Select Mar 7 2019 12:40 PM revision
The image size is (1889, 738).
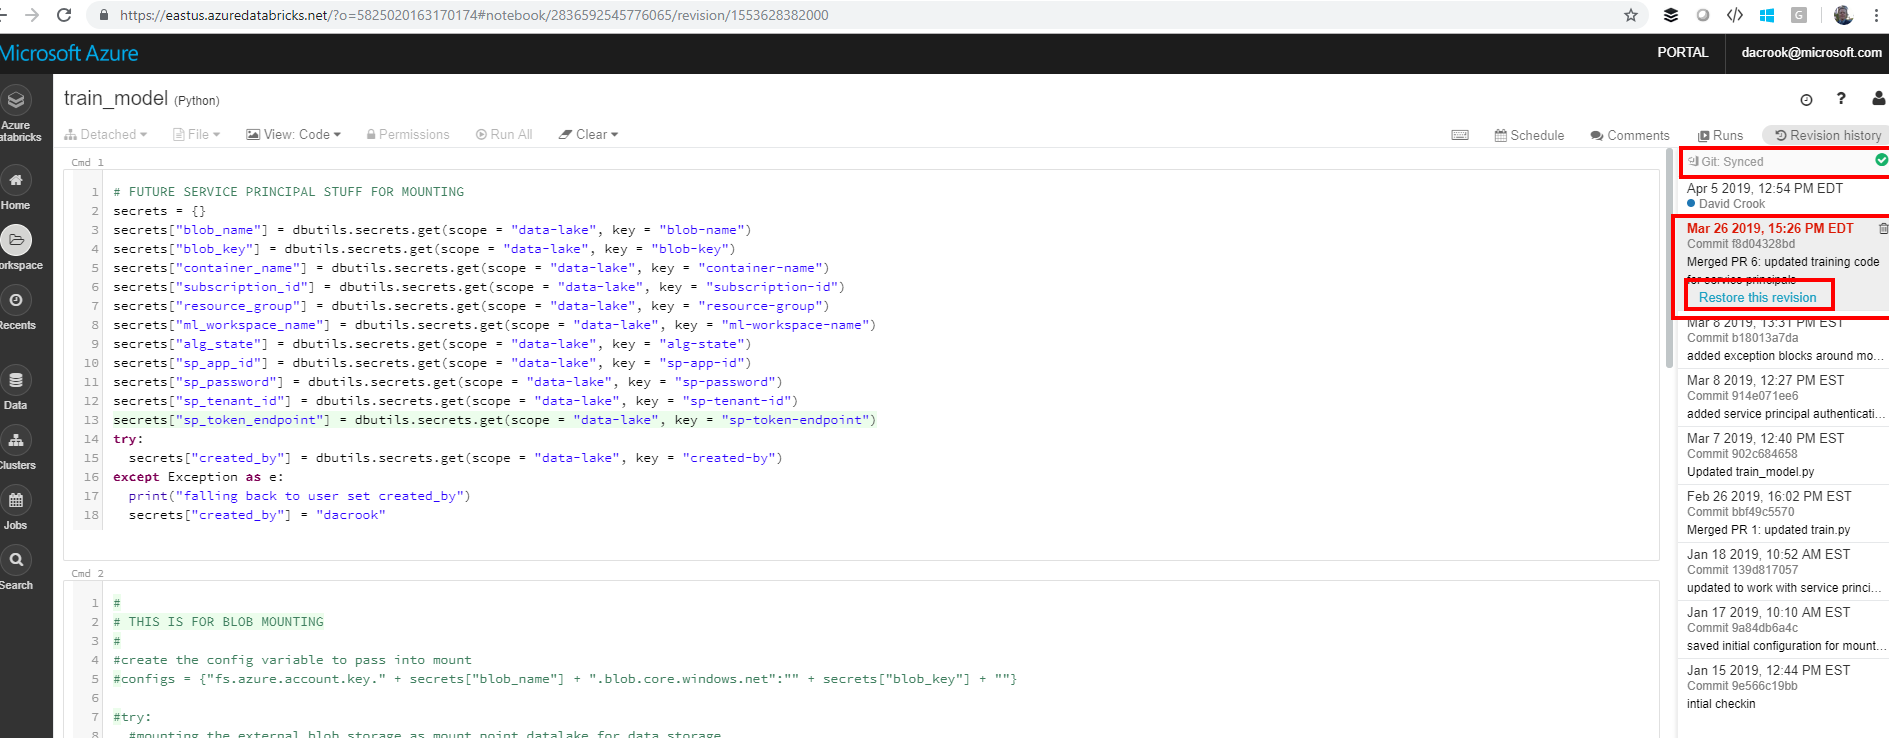[x=1783, y=455]
